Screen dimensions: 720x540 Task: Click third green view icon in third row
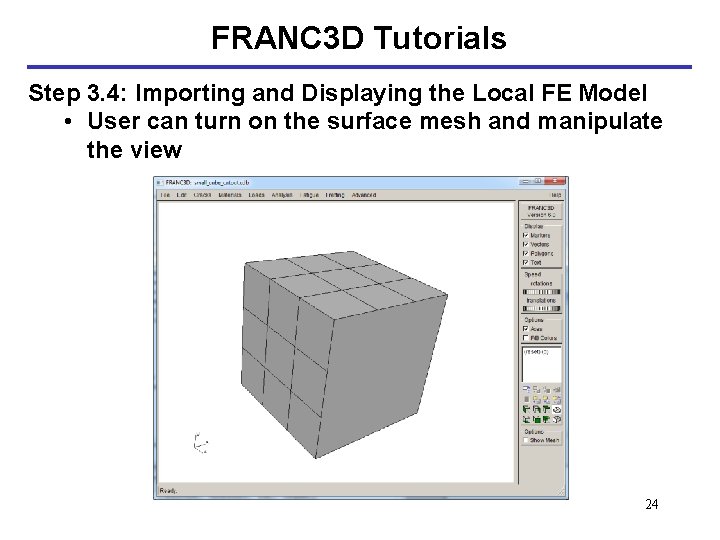[546, 409]
